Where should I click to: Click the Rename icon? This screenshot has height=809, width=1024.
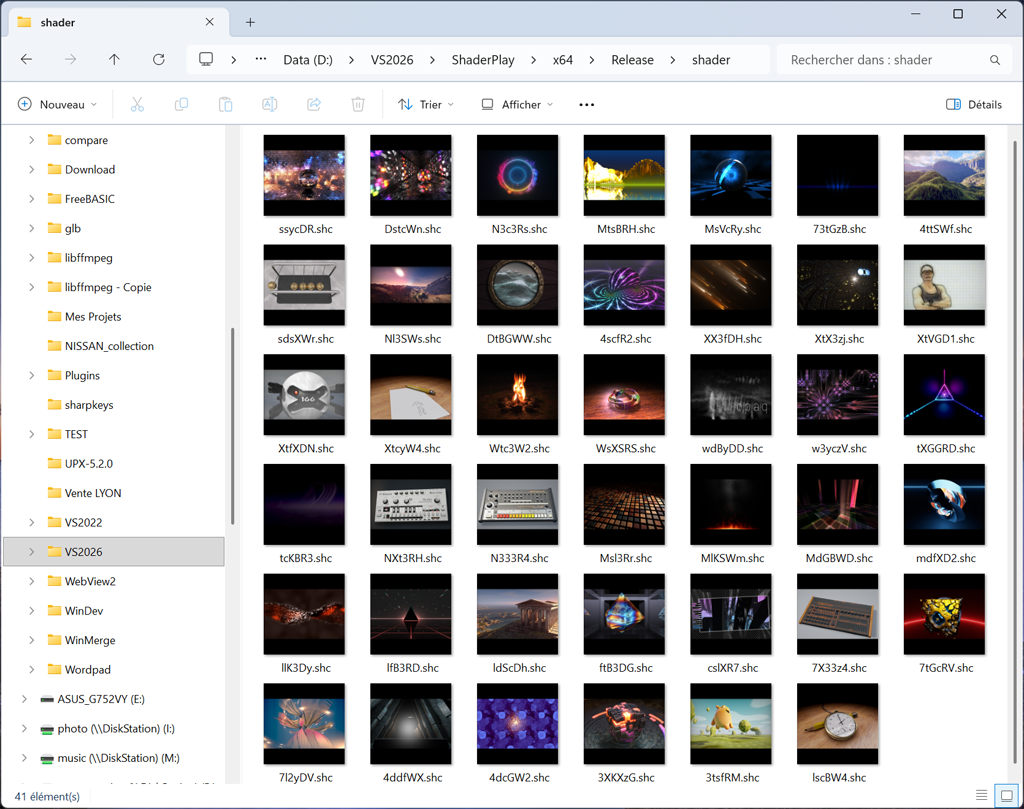(x=270, y=104)
